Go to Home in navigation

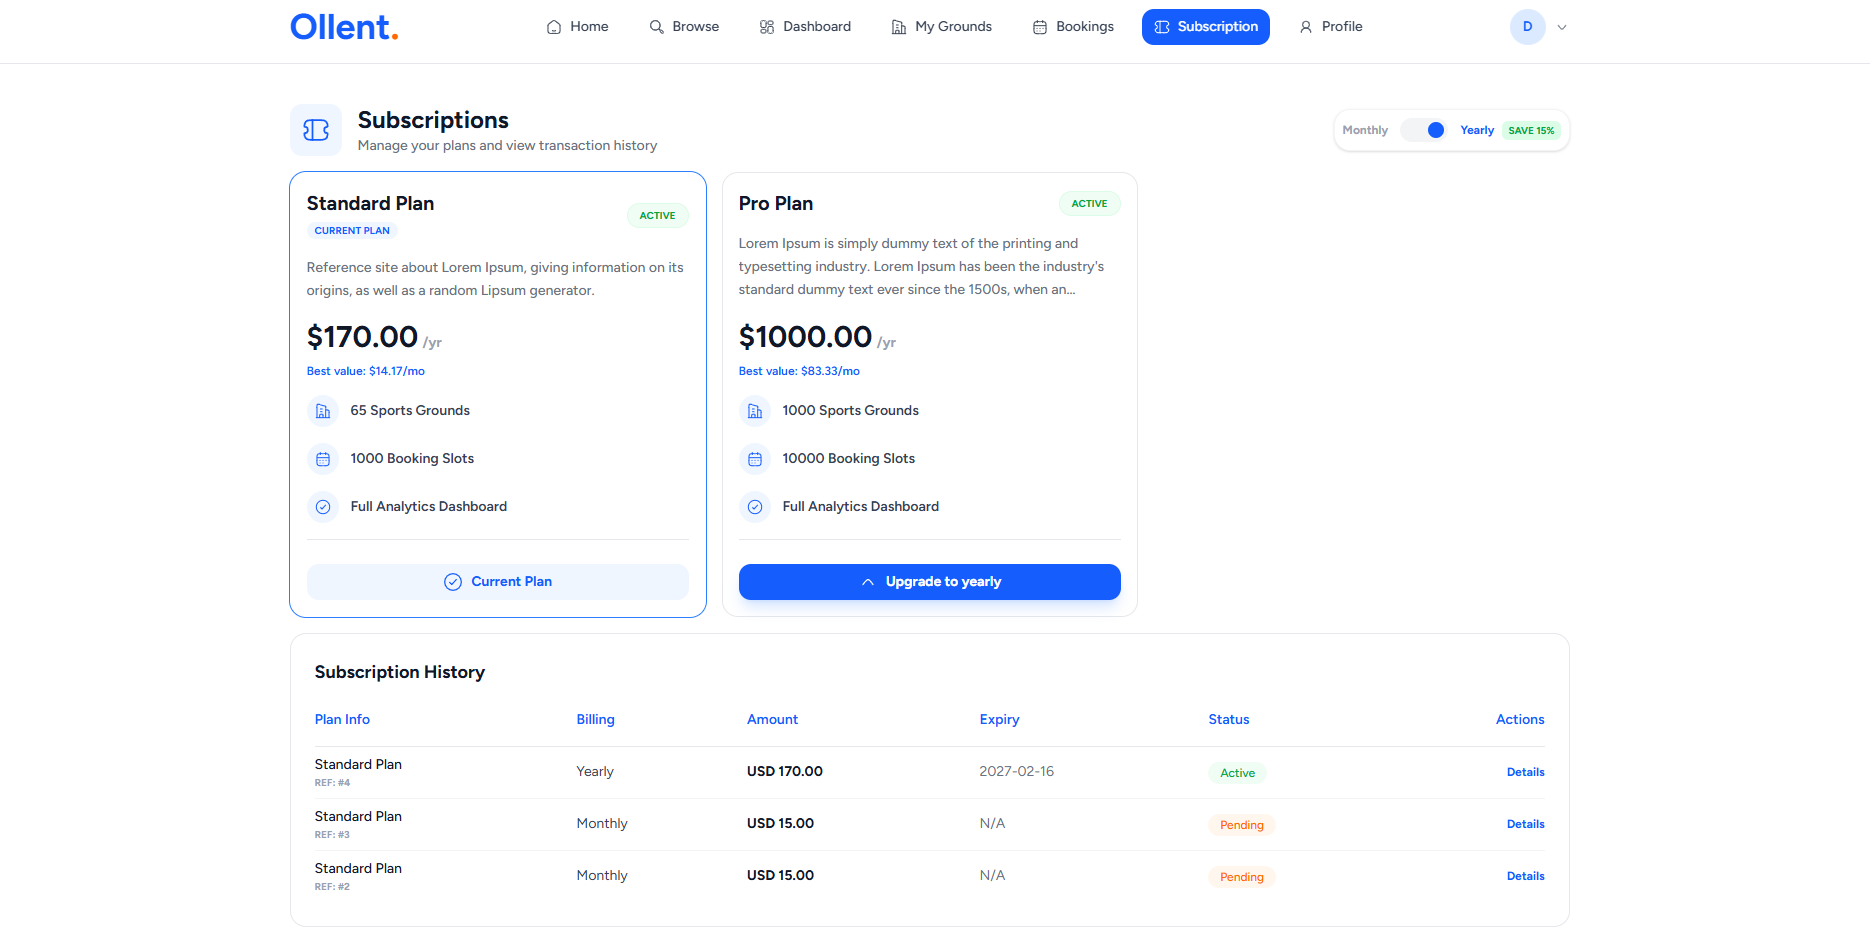(577, 27)
